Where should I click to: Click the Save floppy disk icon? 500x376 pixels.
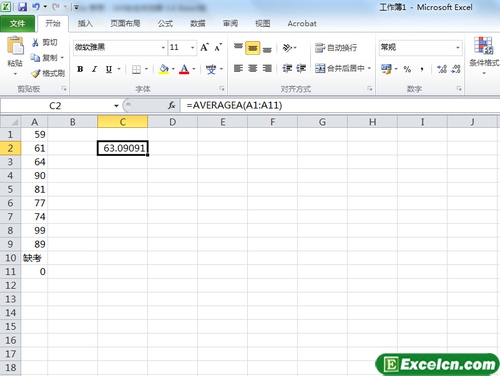pyautogui.click(x=22, y=7)
